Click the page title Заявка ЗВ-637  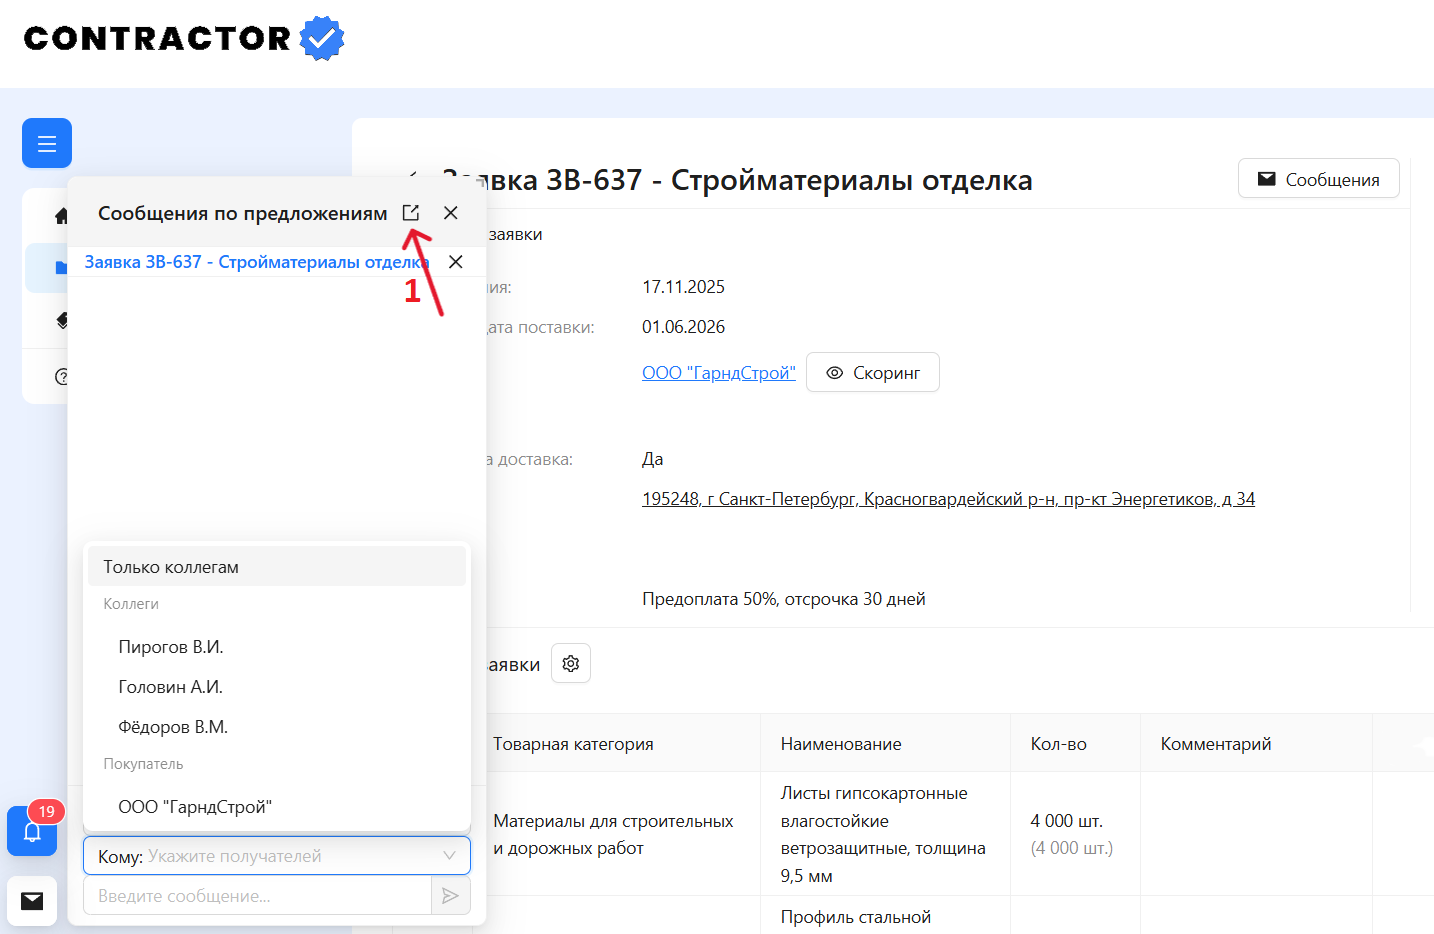[x=737, y=180]
